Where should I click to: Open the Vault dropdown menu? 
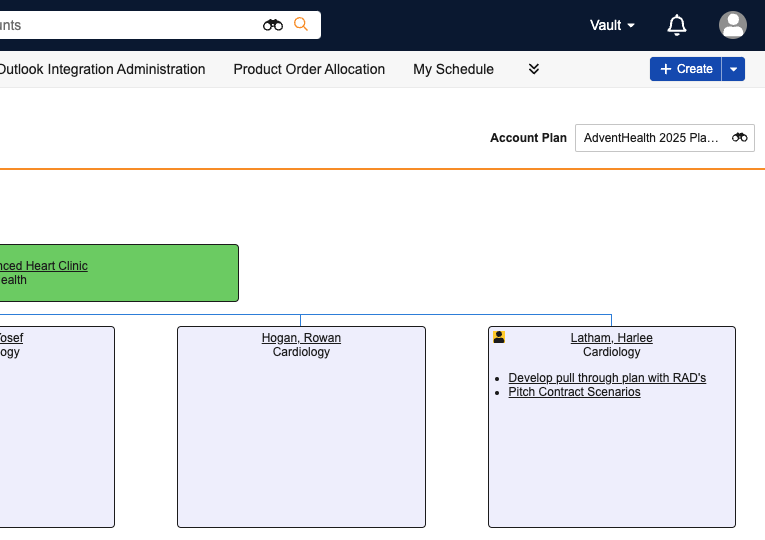(612, 25)
